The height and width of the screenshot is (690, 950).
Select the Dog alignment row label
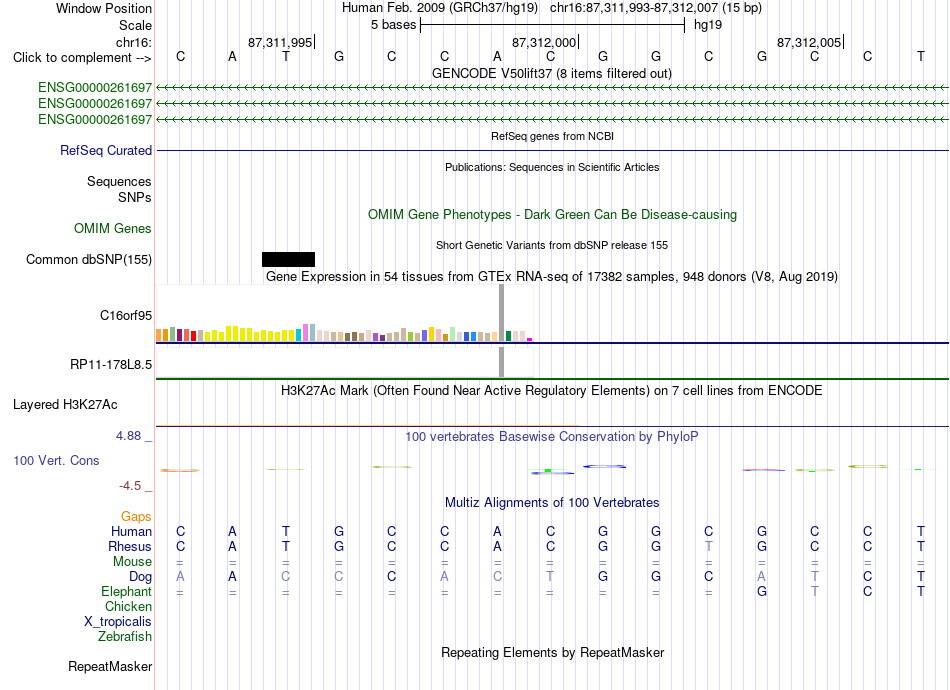[141, 577]
